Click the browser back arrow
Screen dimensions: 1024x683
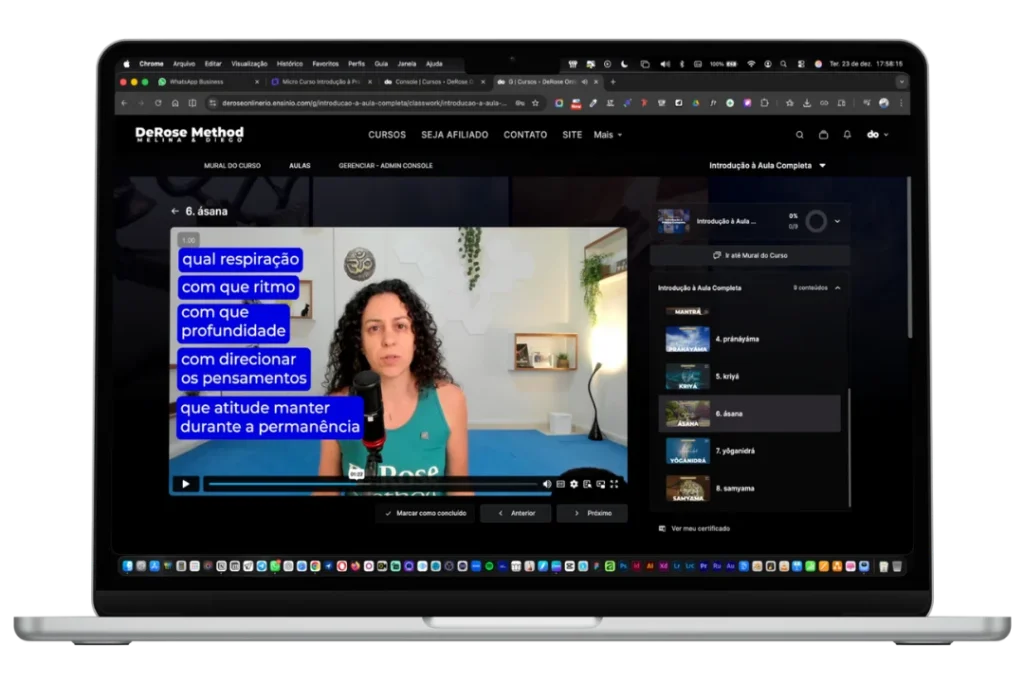pyautogui.click(x=124, y=103)
